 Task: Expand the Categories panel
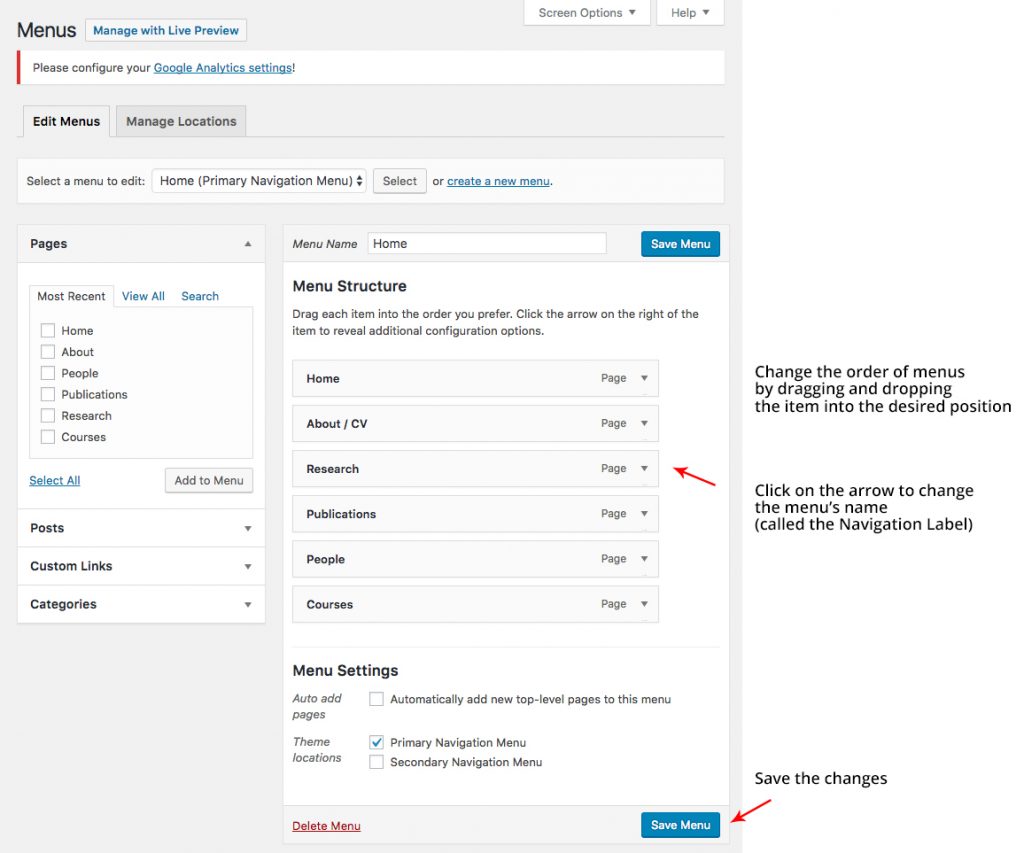click(x=248, y=604)
